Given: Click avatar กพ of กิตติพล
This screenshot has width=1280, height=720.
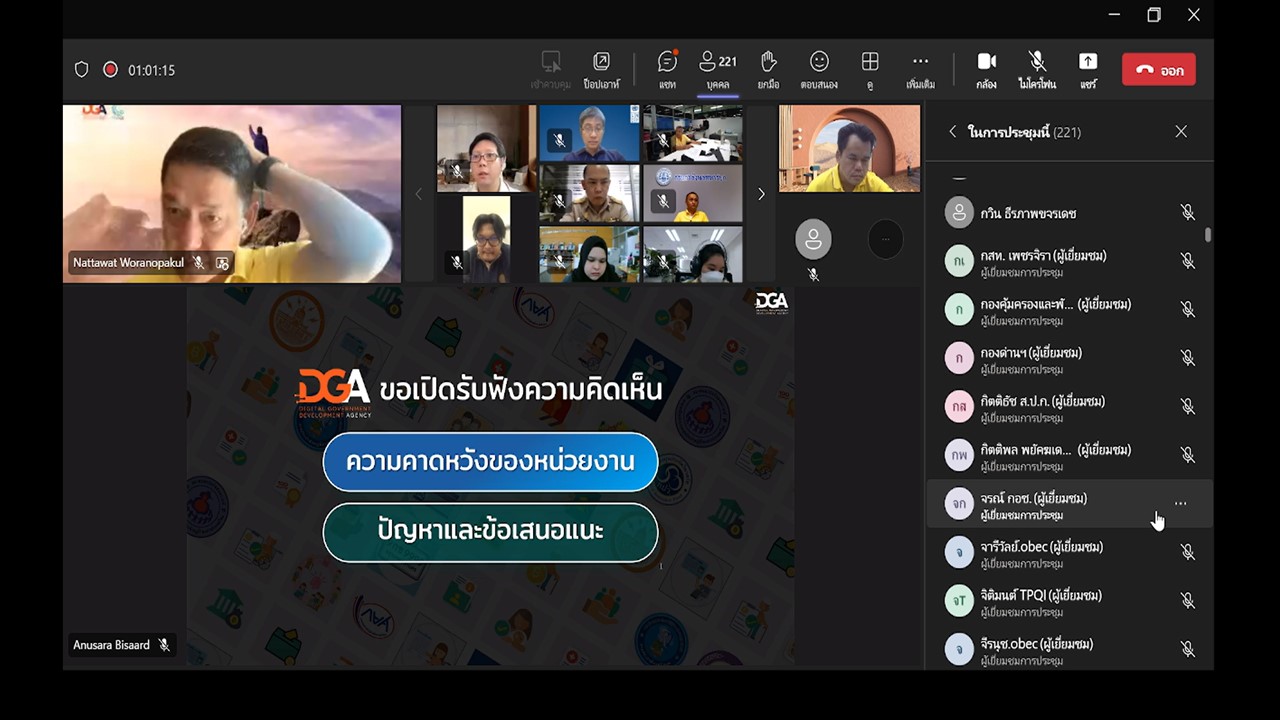Looking at the screenshot, I should coord(959,455).
